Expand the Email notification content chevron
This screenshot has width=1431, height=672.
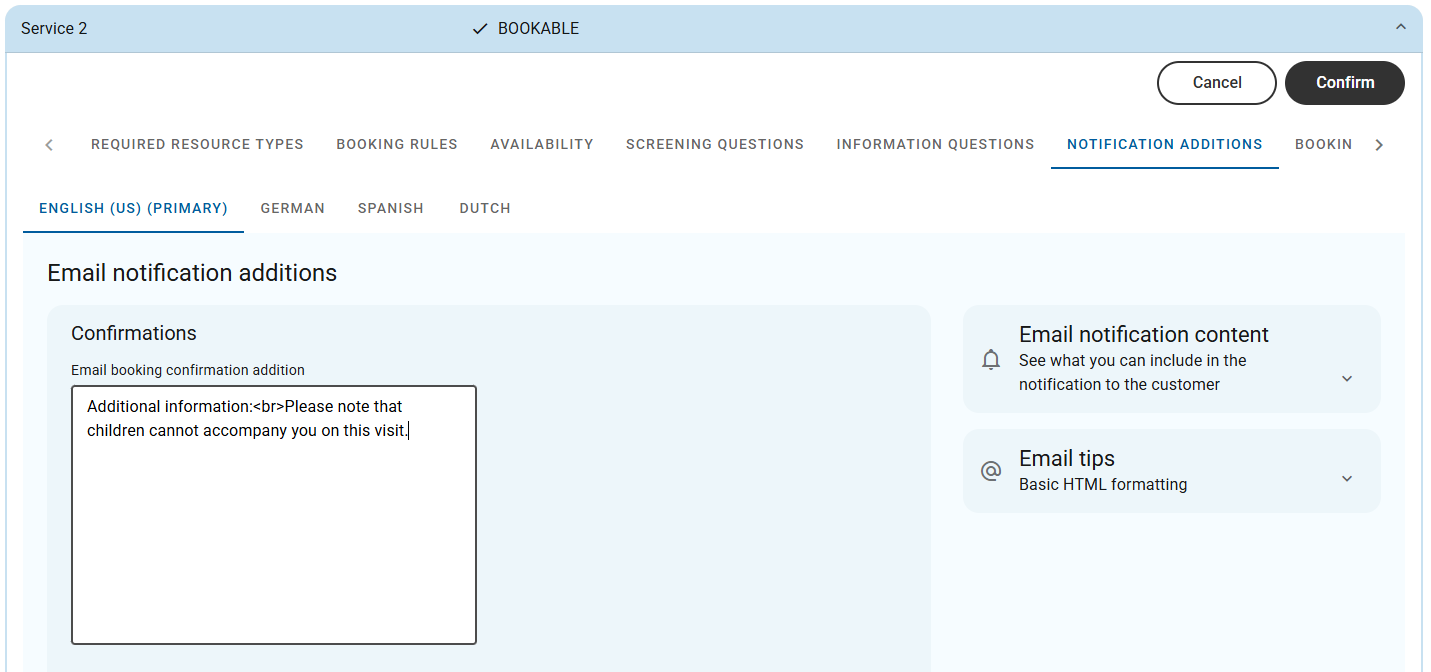tap(1346, 379)
